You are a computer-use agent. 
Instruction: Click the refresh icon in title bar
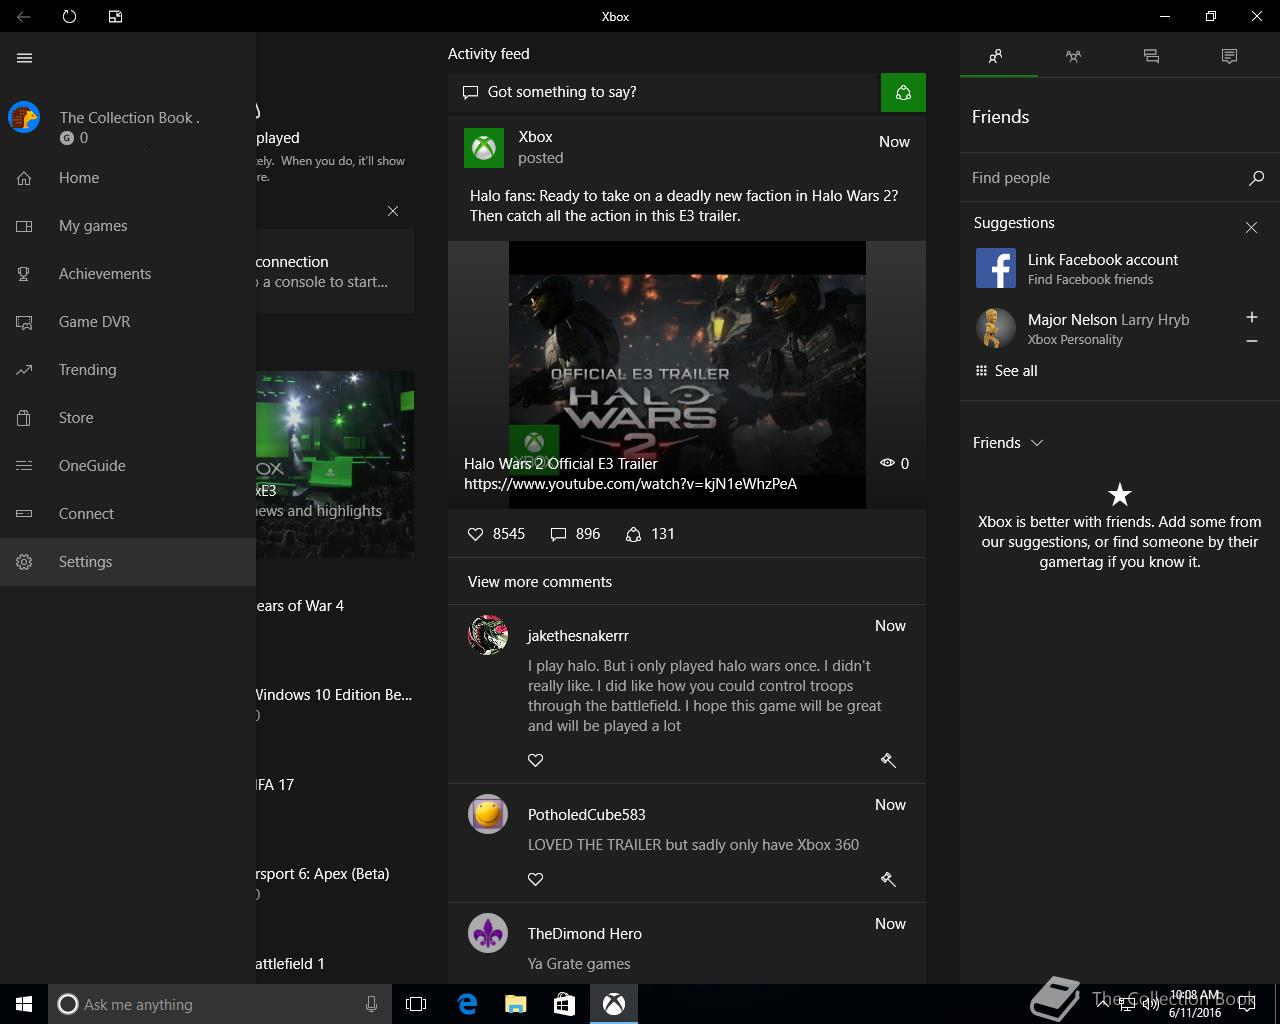click(x=69, y=16)
